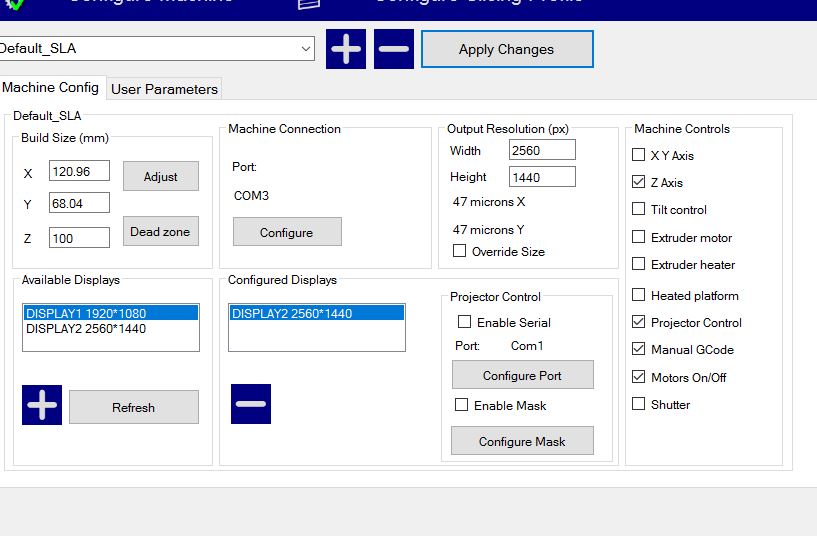Click the Adjust build size button
817x536 pixels.
pyautogui.click(x=161, y=176)
